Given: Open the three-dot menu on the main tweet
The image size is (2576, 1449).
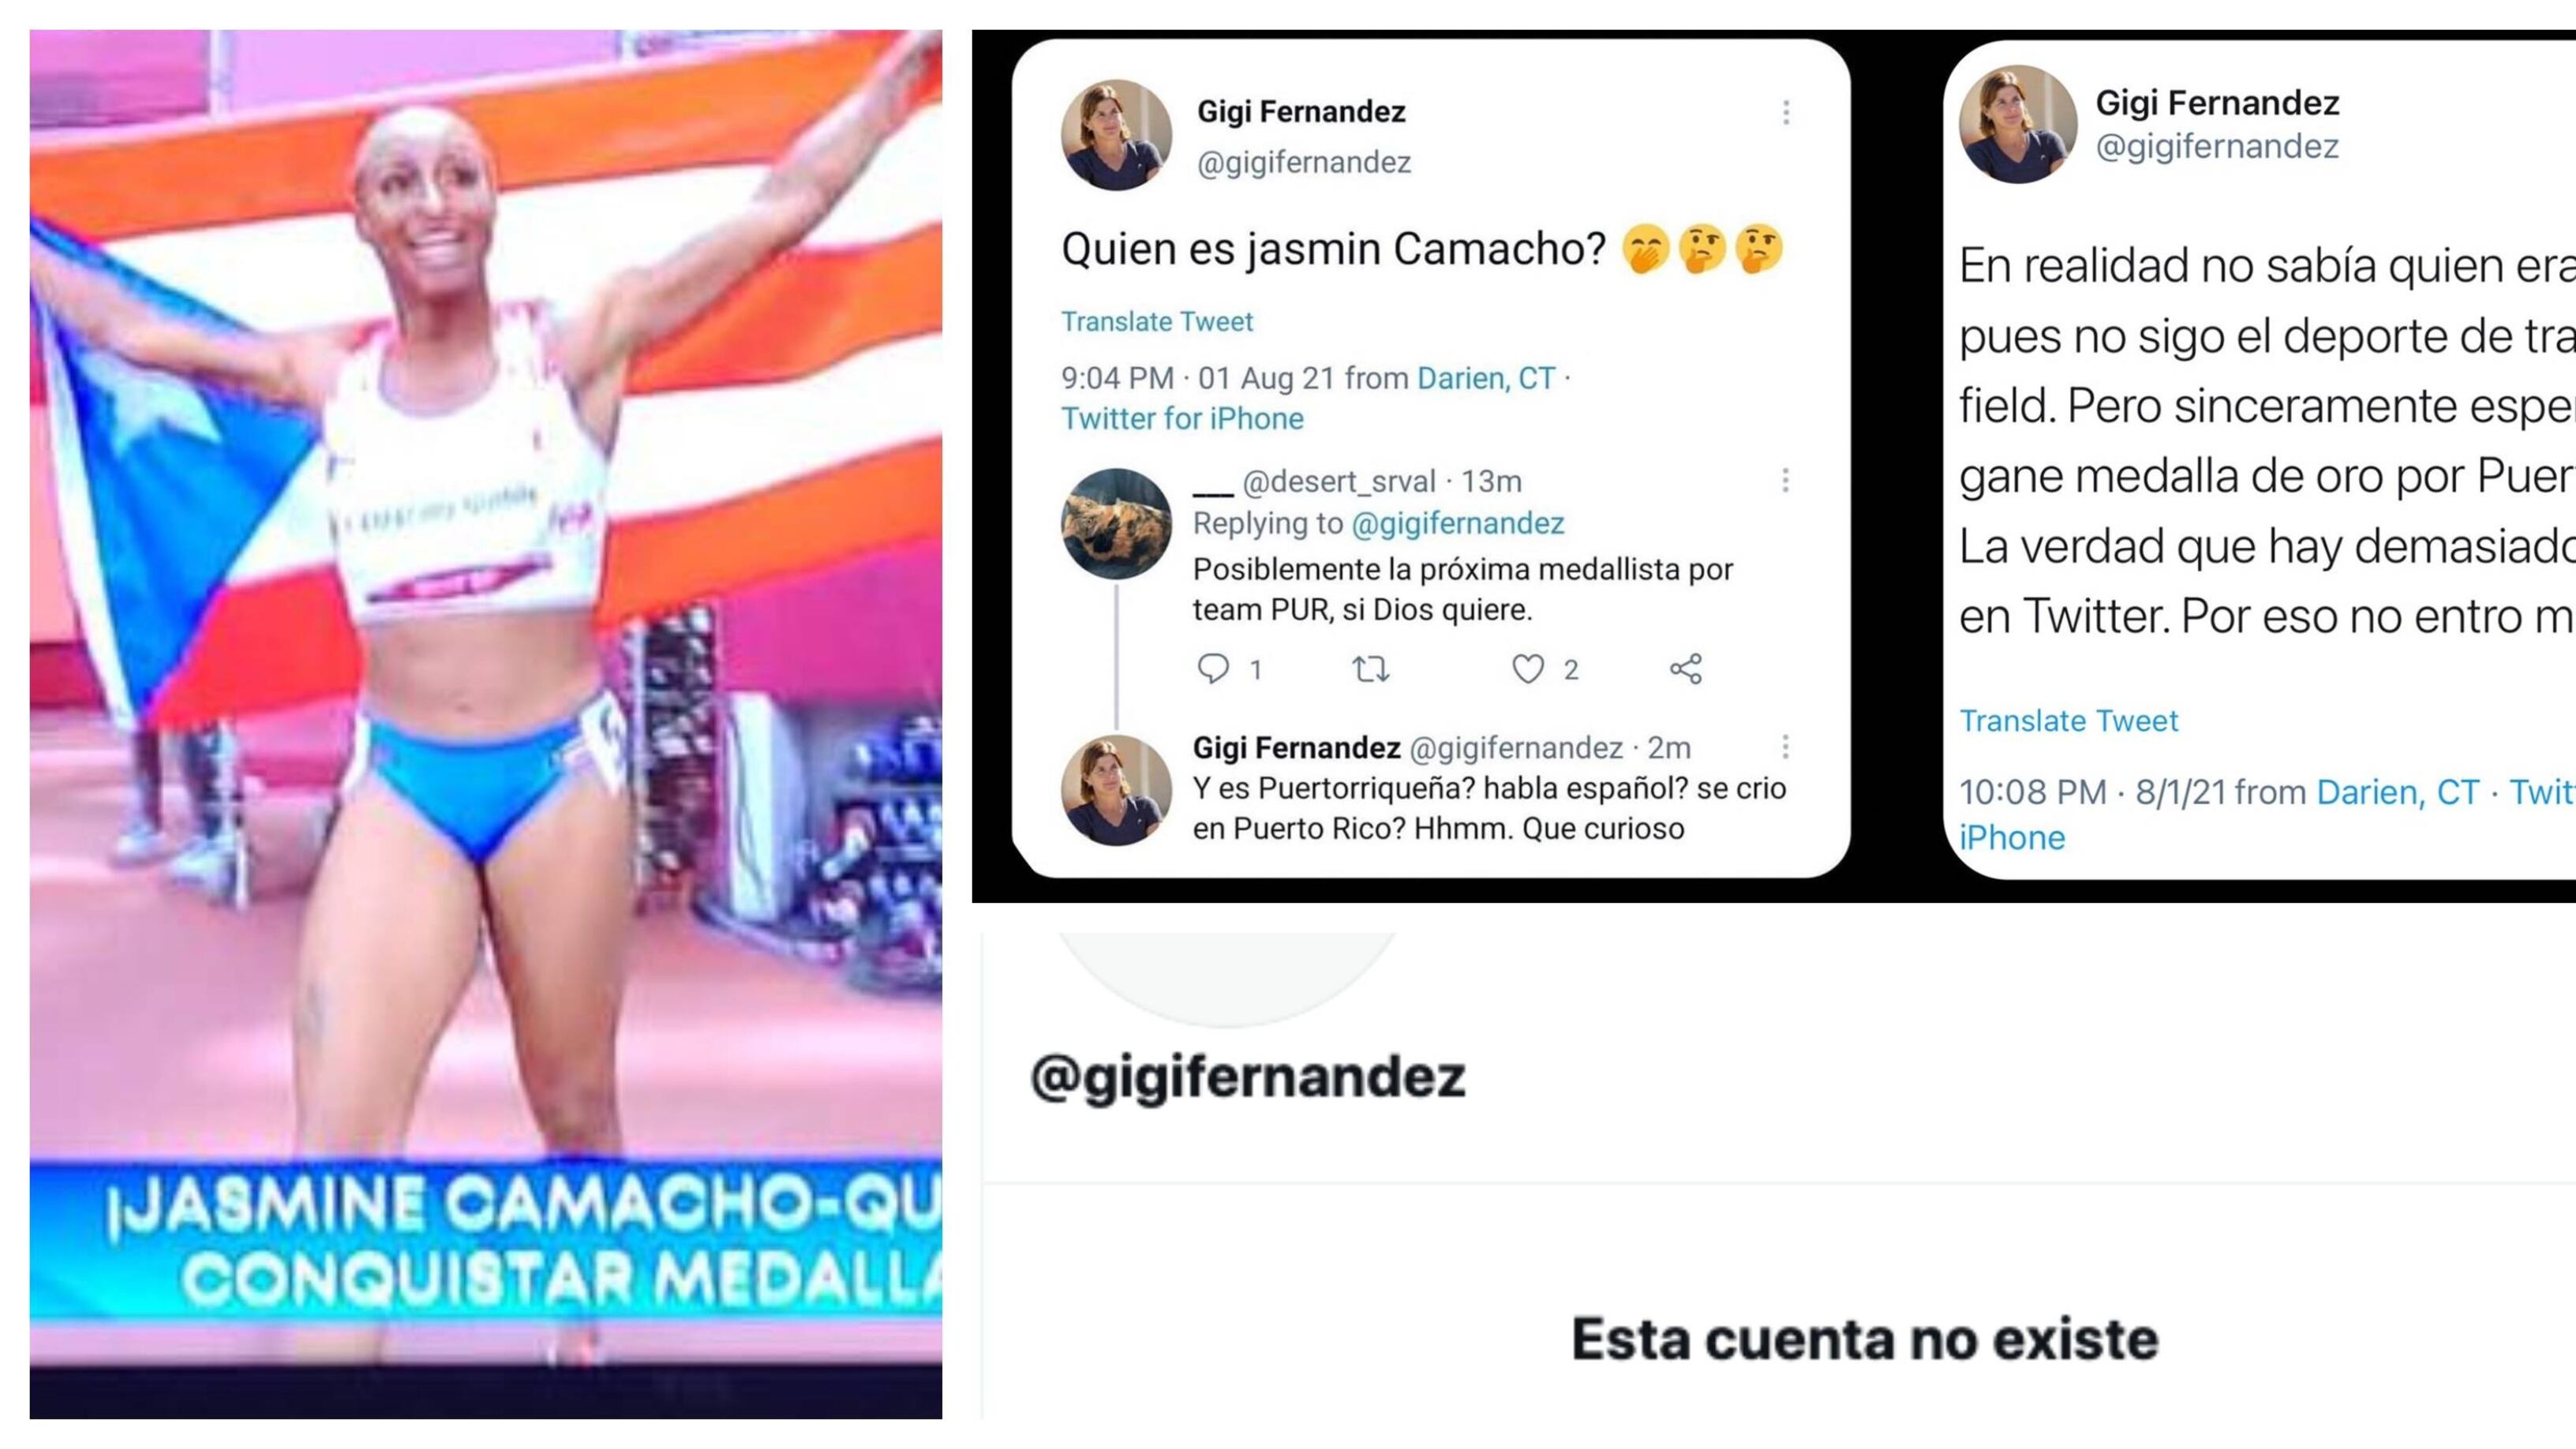Looking at the screenshot, I should point(1786,112).
